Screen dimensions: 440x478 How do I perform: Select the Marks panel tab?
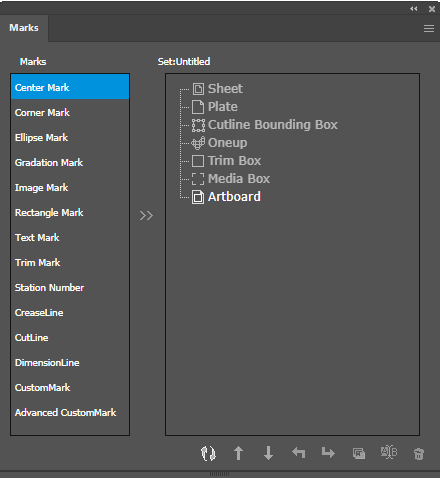(24, 28)
